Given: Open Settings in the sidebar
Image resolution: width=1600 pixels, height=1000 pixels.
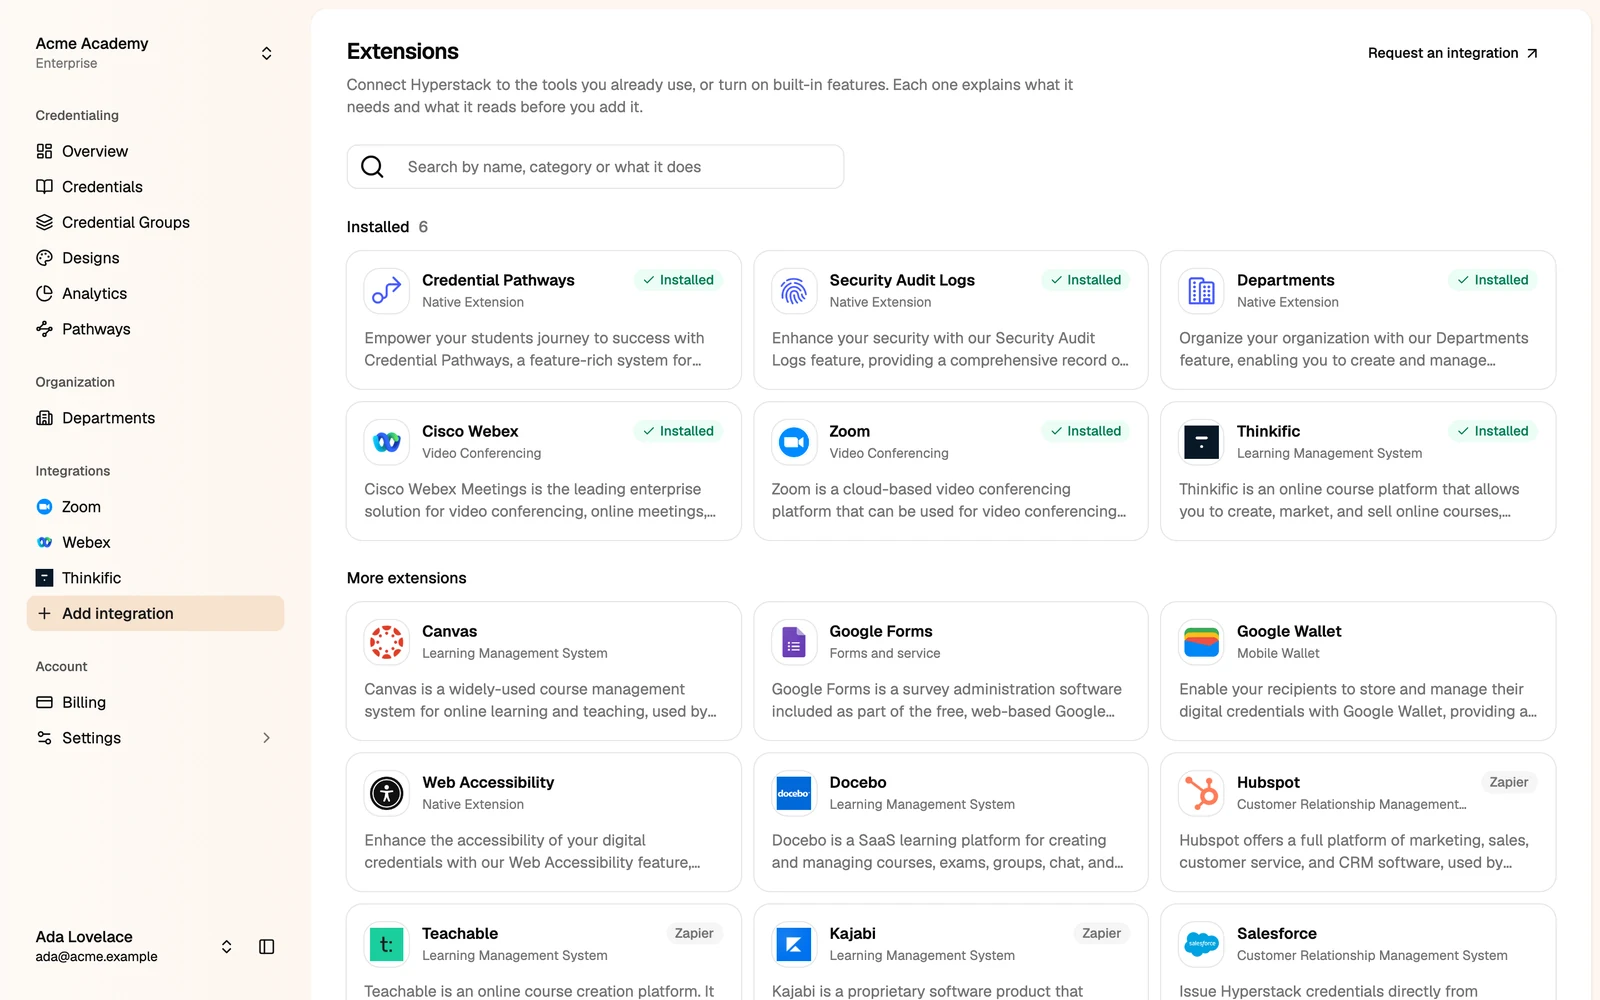Looking at the screenshot, I should tap(155, 738).
